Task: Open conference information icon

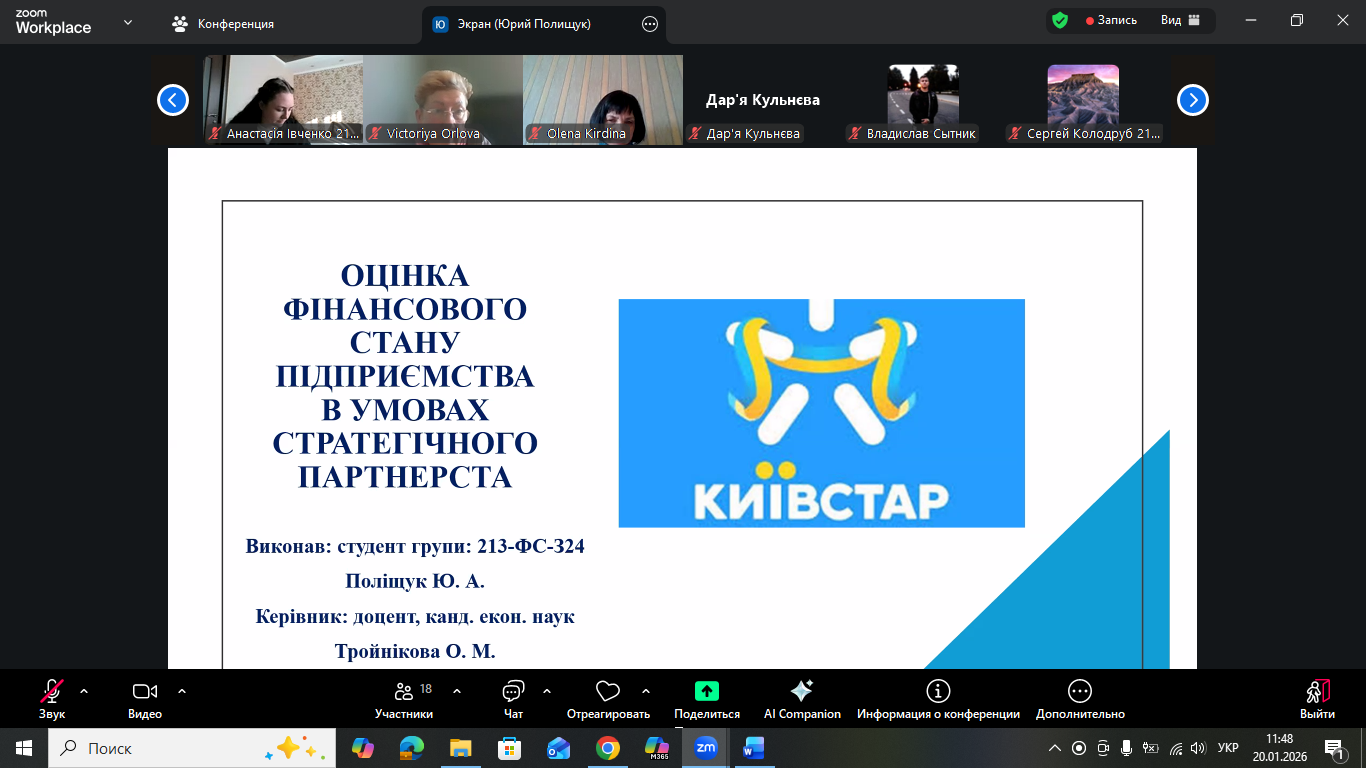Action: (x=938, y=691)
